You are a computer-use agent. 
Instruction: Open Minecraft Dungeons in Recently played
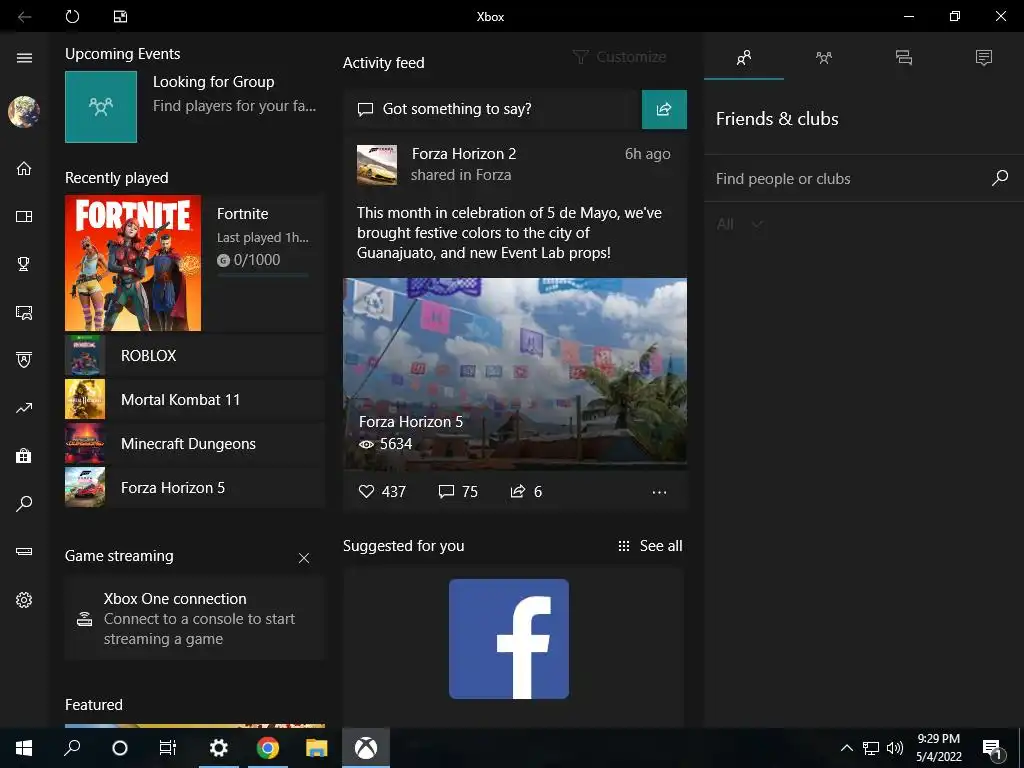coord(195,443)
